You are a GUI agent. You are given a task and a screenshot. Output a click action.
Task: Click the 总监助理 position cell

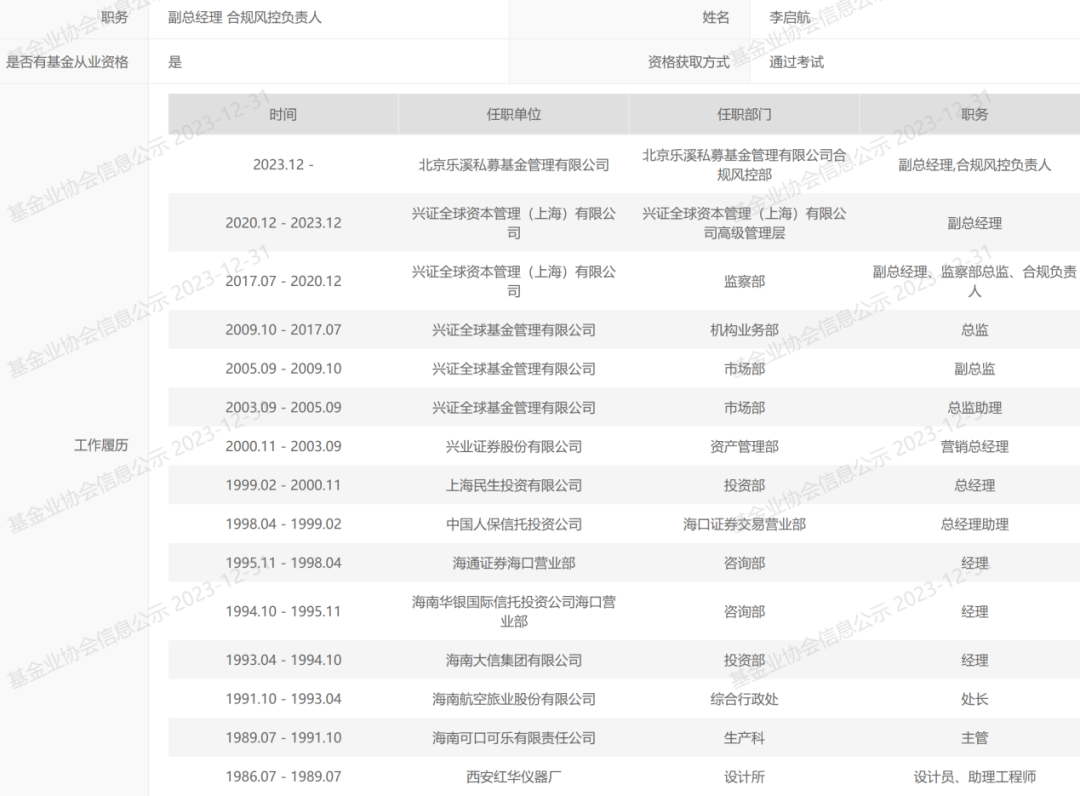[x=975, y=408]
